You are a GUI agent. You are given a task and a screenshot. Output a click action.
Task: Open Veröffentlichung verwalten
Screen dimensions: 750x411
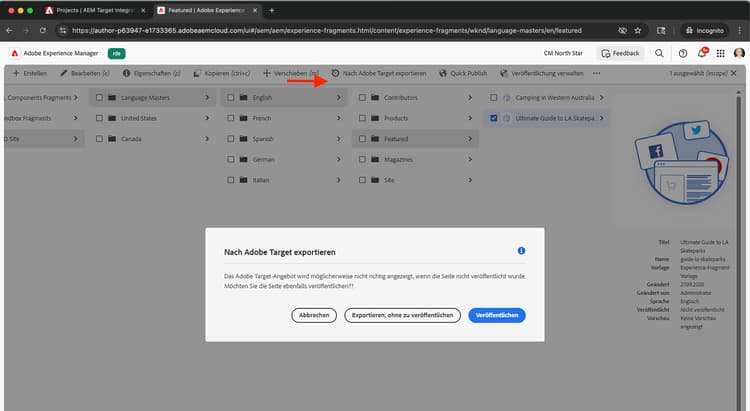pos(541,73)
